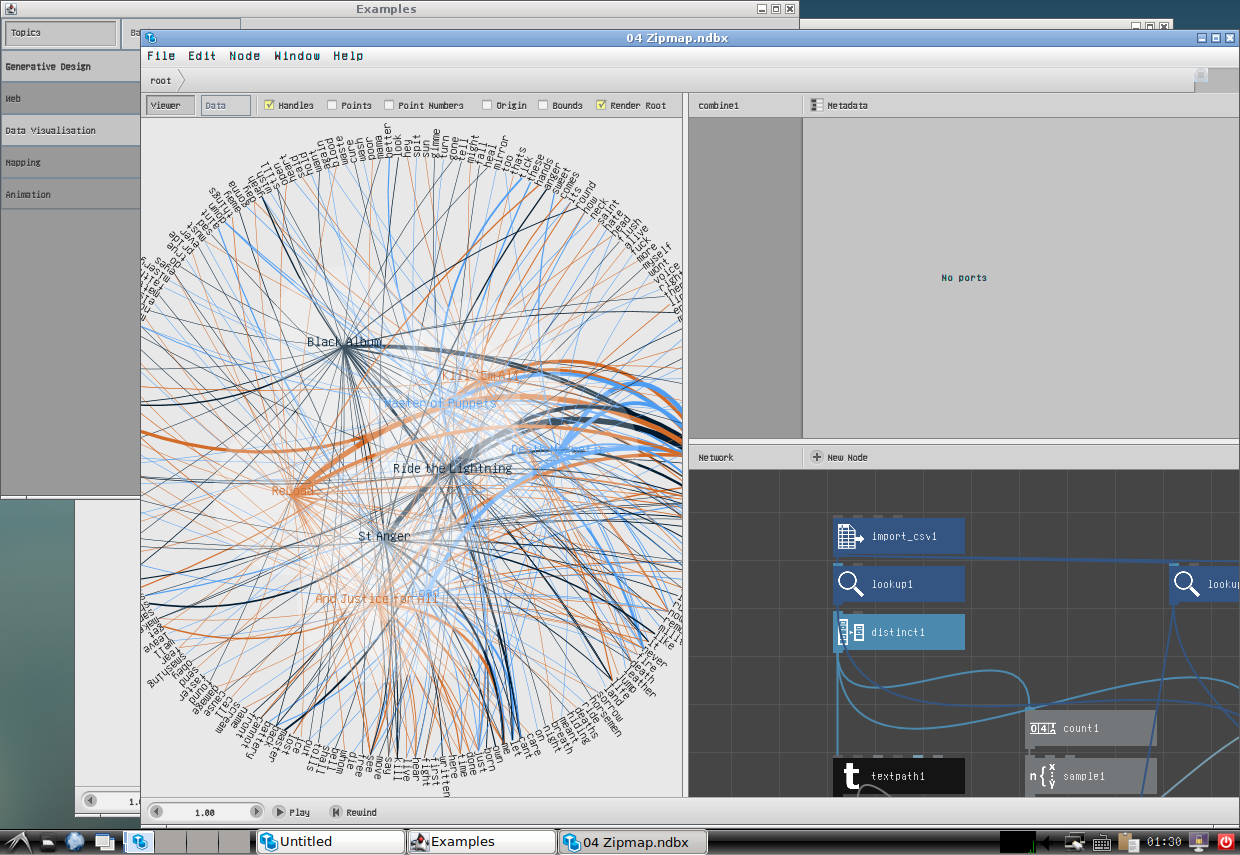This screenshot has height=855, width=1240.
Task: Switch to the Examples taskbar window button
Action: click(482, 842)
